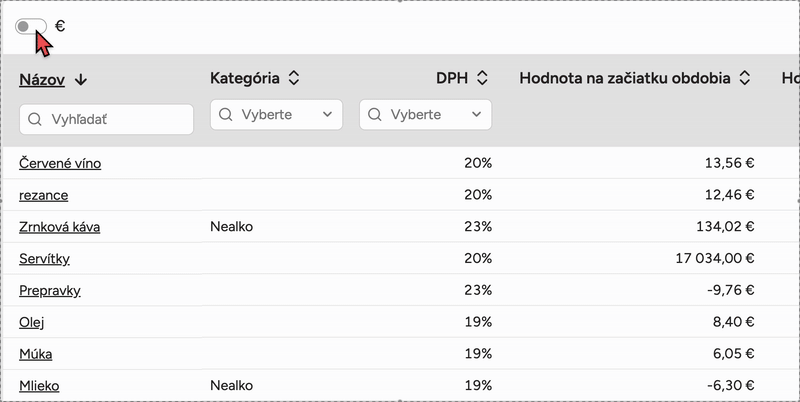Open the rezance item link
This screenshot has height=402, width=800.
pyautogui.click(x=43, y=195)
